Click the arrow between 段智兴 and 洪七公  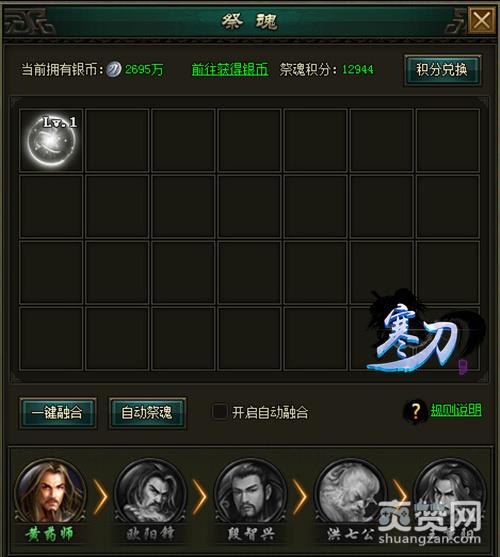click(300, 497)
